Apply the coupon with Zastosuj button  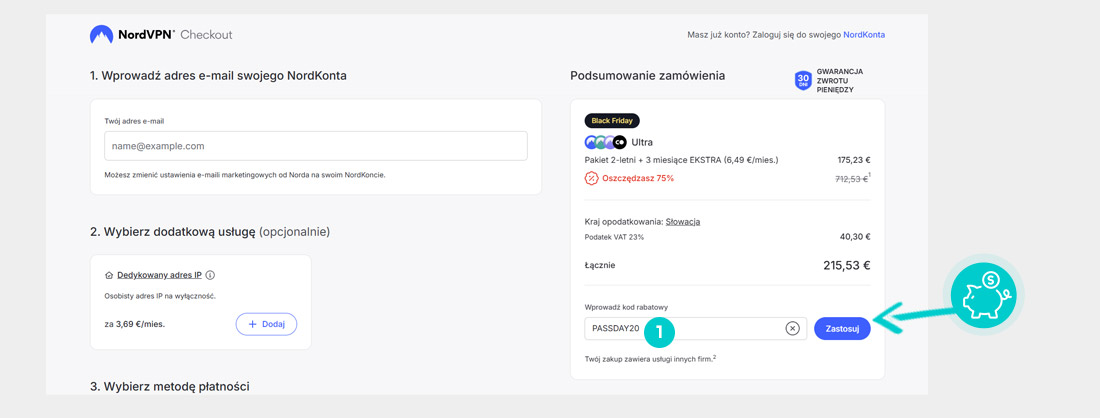842,328
